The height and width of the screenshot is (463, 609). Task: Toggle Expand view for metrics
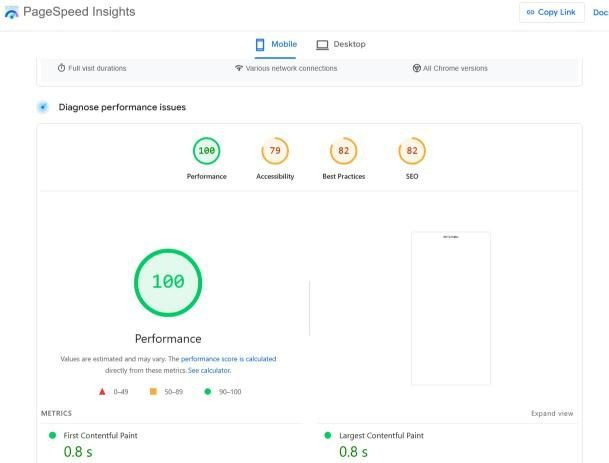point(552,413)
